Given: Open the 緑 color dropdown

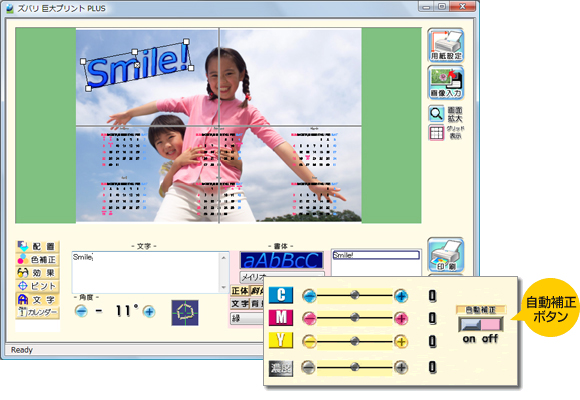Looking at the screenshot, I should (x=247, y=318).
